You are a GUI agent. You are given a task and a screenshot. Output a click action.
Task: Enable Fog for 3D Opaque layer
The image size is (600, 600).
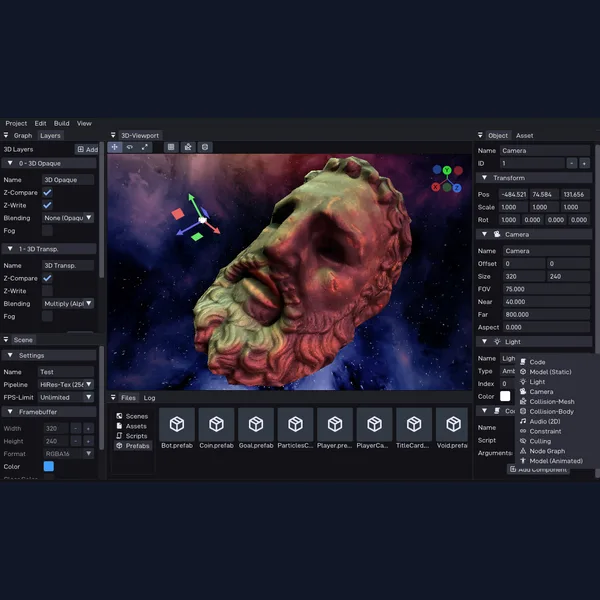point(47,230)
